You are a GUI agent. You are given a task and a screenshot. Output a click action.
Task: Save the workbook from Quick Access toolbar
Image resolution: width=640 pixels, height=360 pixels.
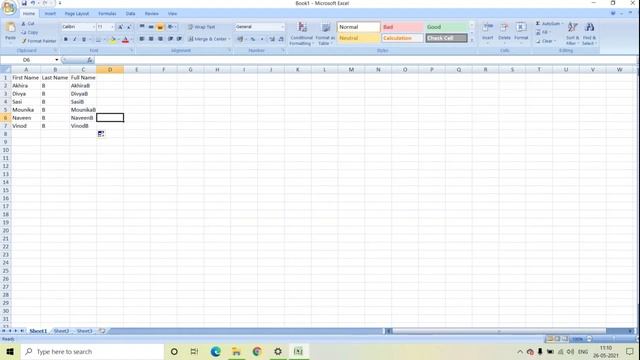click(24, 3)
